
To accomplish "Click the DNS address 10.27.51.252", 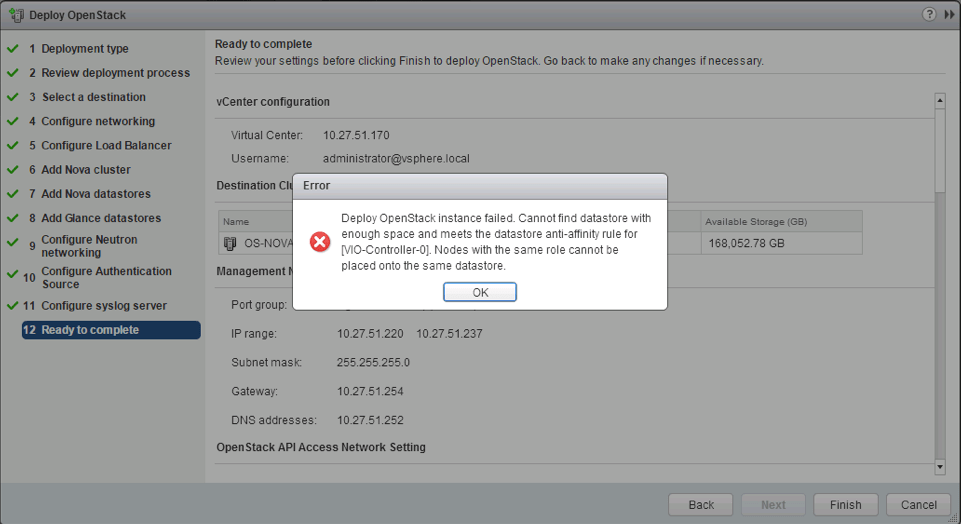I will [x=370, y=420].
